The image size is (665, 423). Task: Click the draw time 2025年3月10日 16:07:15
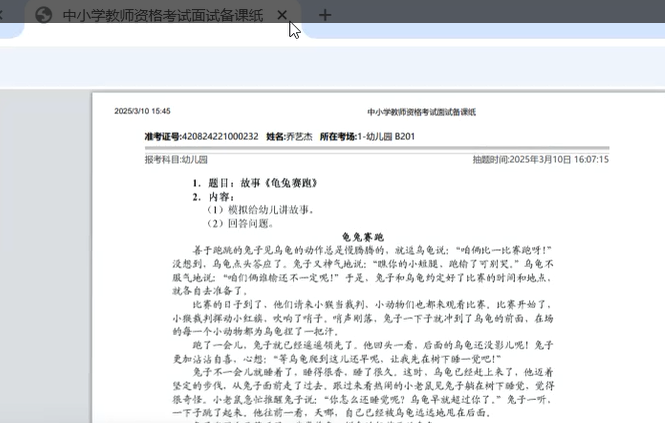point(559,160)
